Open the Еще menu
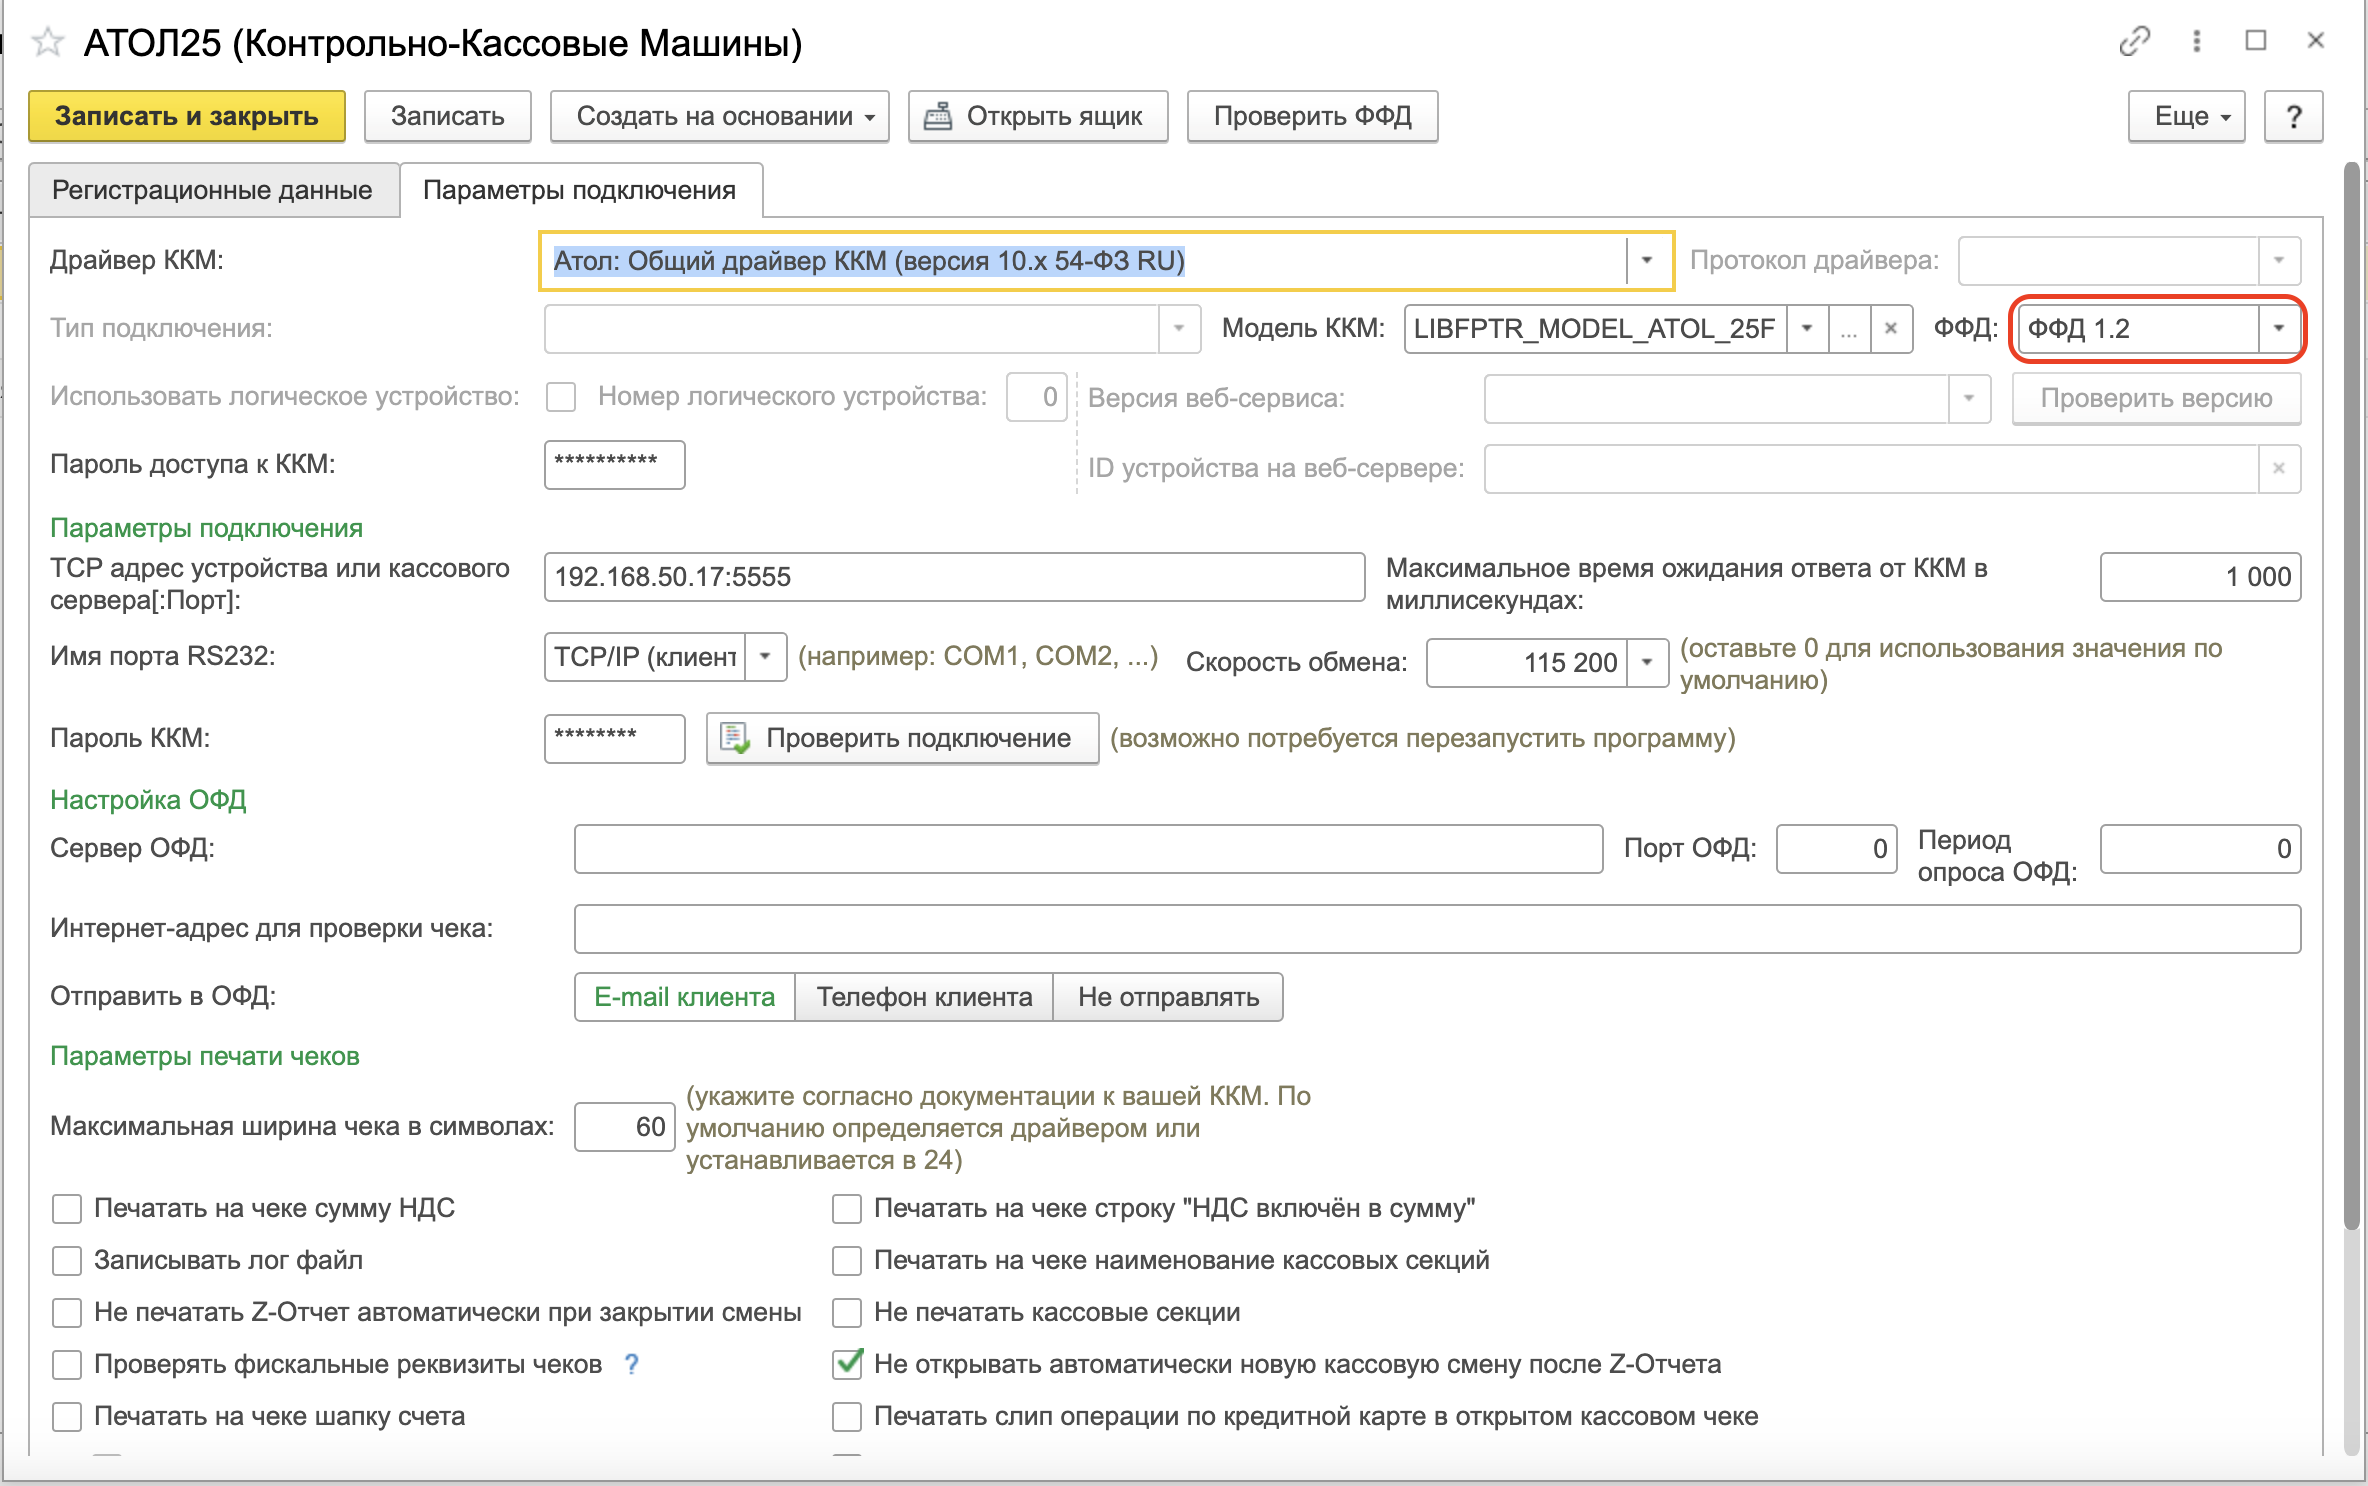The height and width of the screenshot is (1486, 2368). [x=2187, y=117]
